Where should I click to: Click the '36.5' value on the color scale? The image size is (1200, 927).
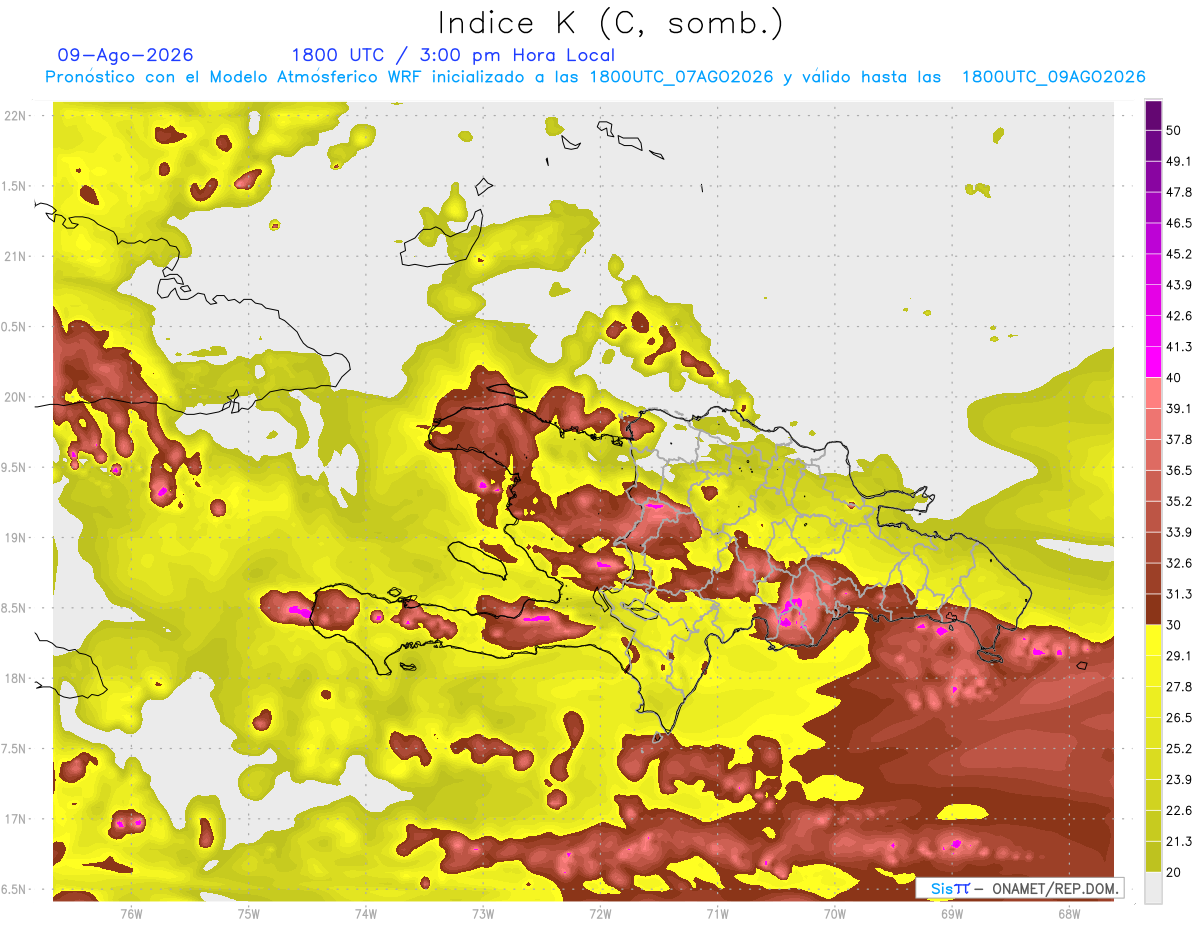pos(1179,470)
